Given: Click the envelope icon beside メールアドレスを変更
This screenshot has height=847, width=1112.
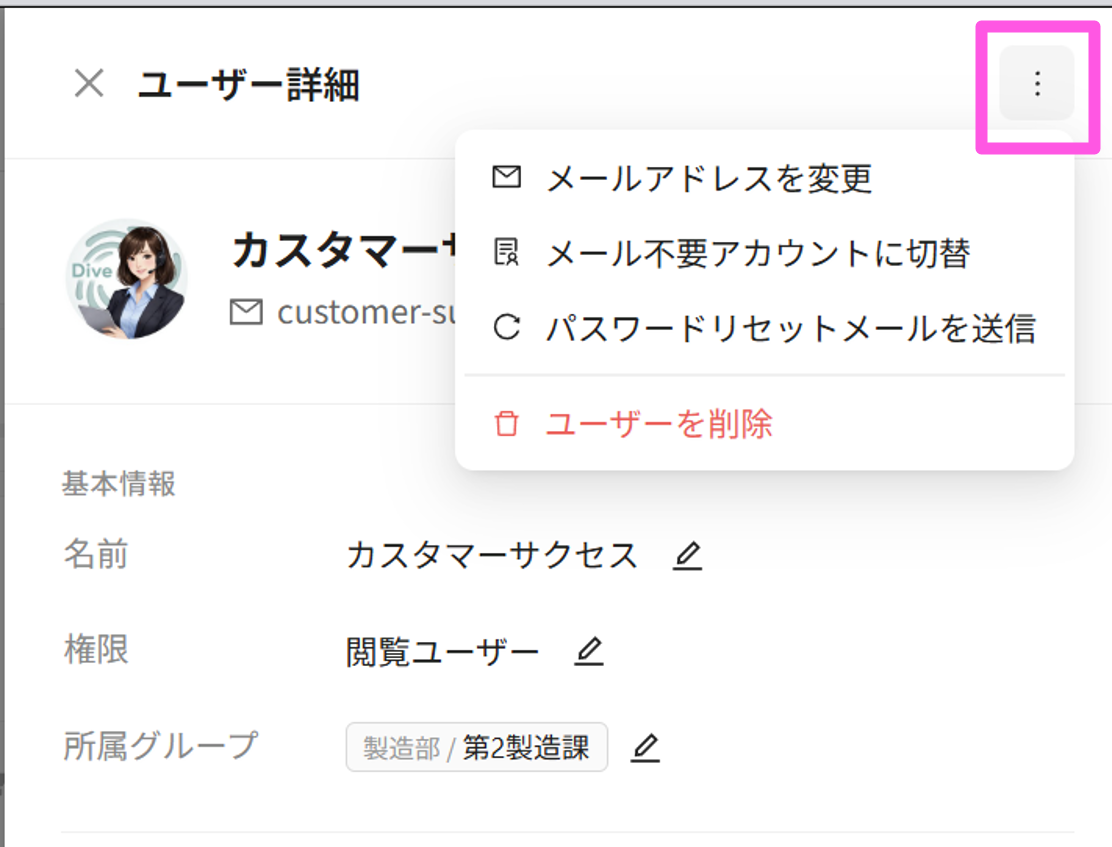Looking at the screenshot, I should (x=506, y=177).
